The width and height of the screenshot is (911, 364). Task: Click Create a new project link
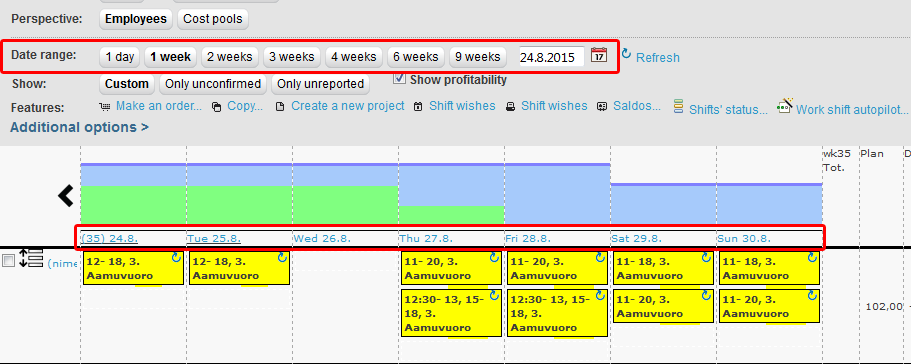(347, 106)
